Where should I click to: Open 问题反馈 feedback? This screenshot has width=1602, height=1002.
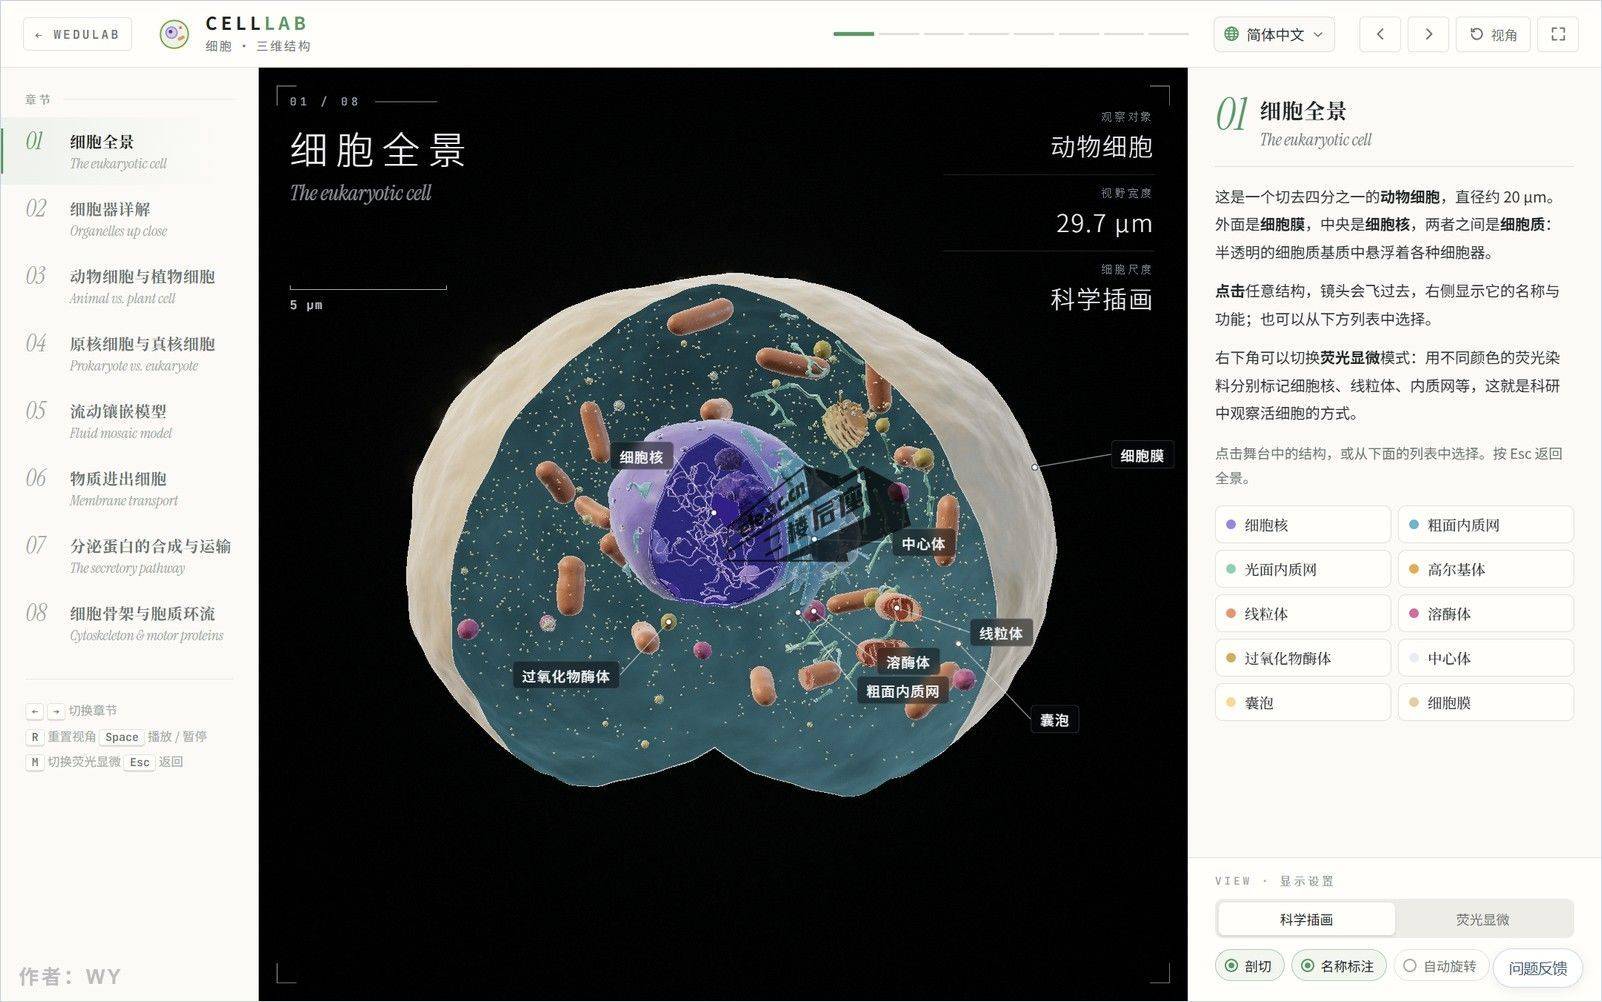click(1538, 968)
